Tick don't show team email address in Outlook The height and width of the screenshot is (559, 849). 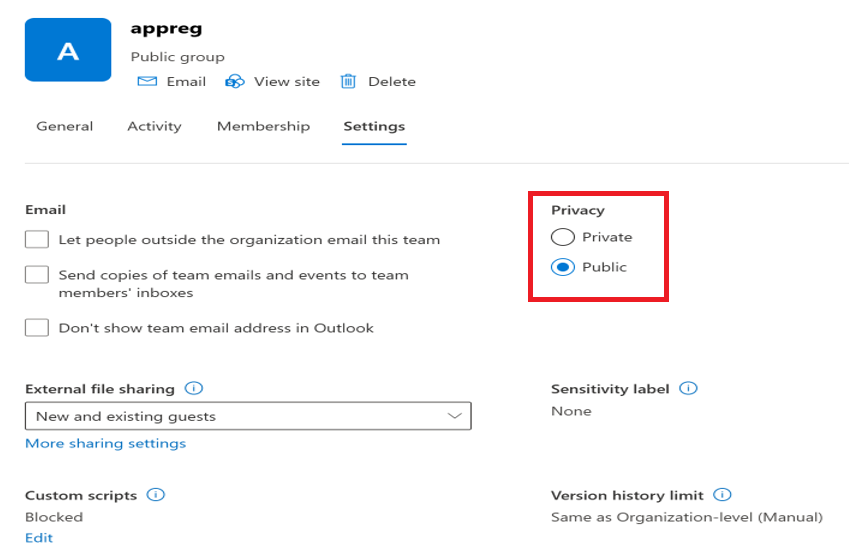[37, 328]
